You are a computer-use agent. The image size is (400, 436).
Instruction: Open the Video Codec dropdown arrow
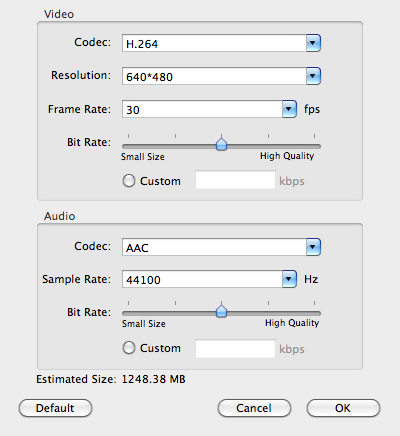point(313,43)
